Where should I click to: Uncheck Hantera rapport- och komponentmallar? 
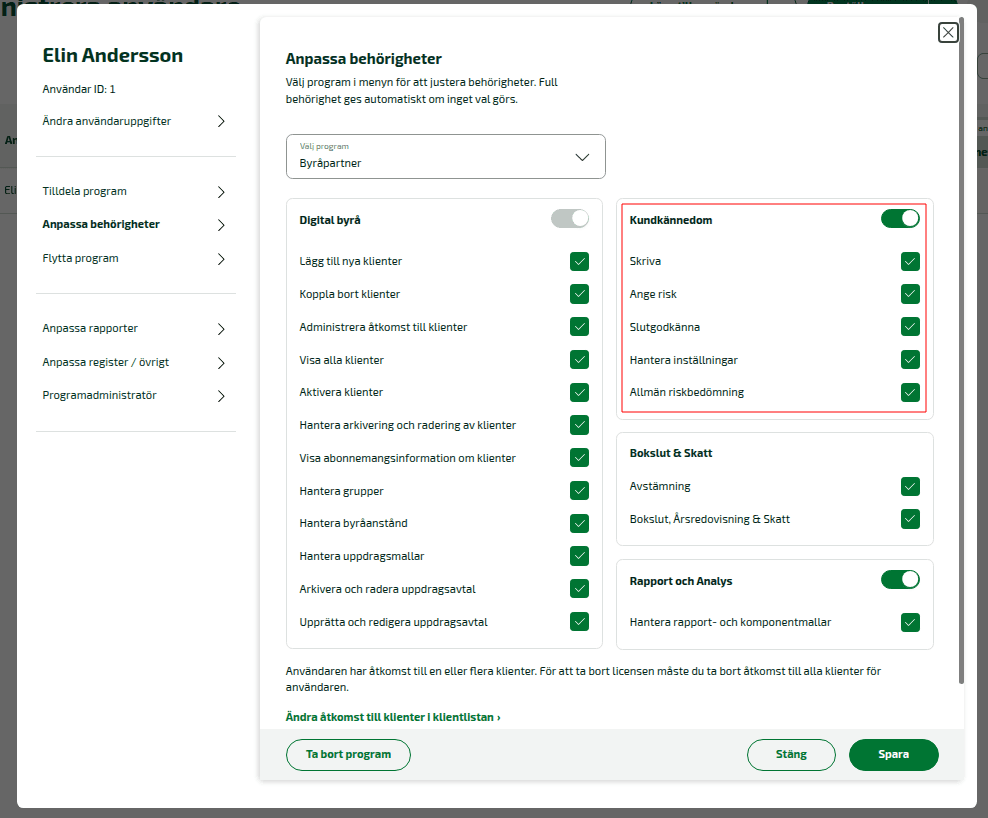tap(910, 623)
